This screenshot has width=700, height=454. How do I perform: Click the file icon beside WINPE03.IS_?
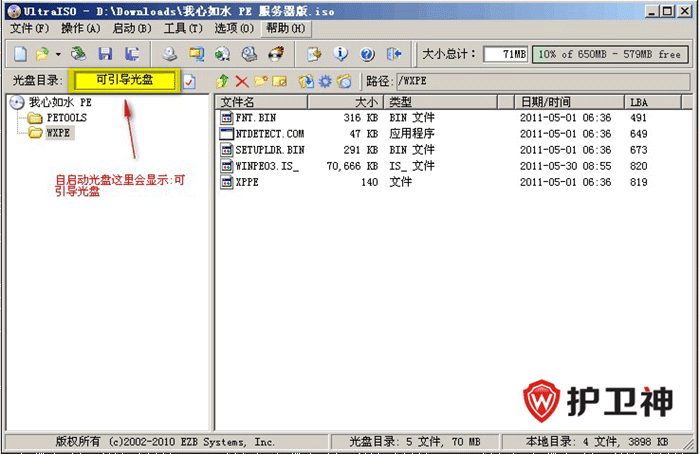point(227,166)
